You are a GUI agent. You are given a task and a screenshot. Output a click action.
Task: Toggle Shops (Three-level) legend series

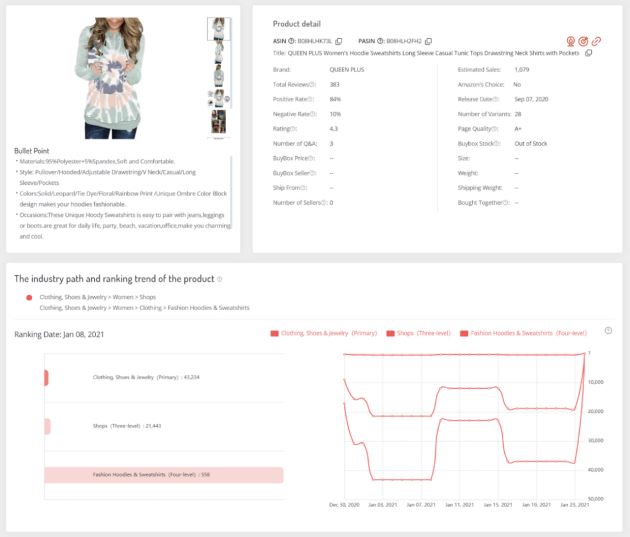(x=418, y=333)
